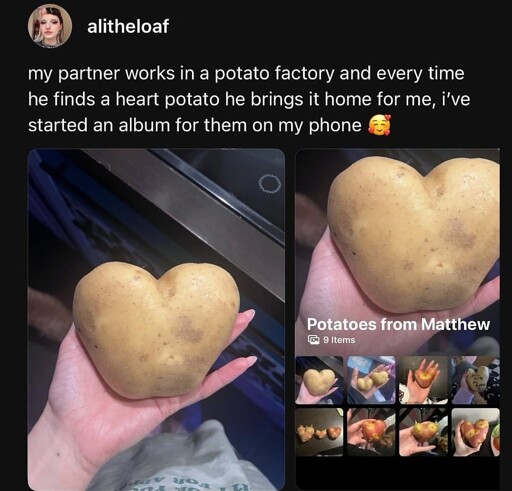The width and height of the screenshot is (512, 491).
Task: Open alitheloaf's profile avatar
Action: [x=50, y=26]
